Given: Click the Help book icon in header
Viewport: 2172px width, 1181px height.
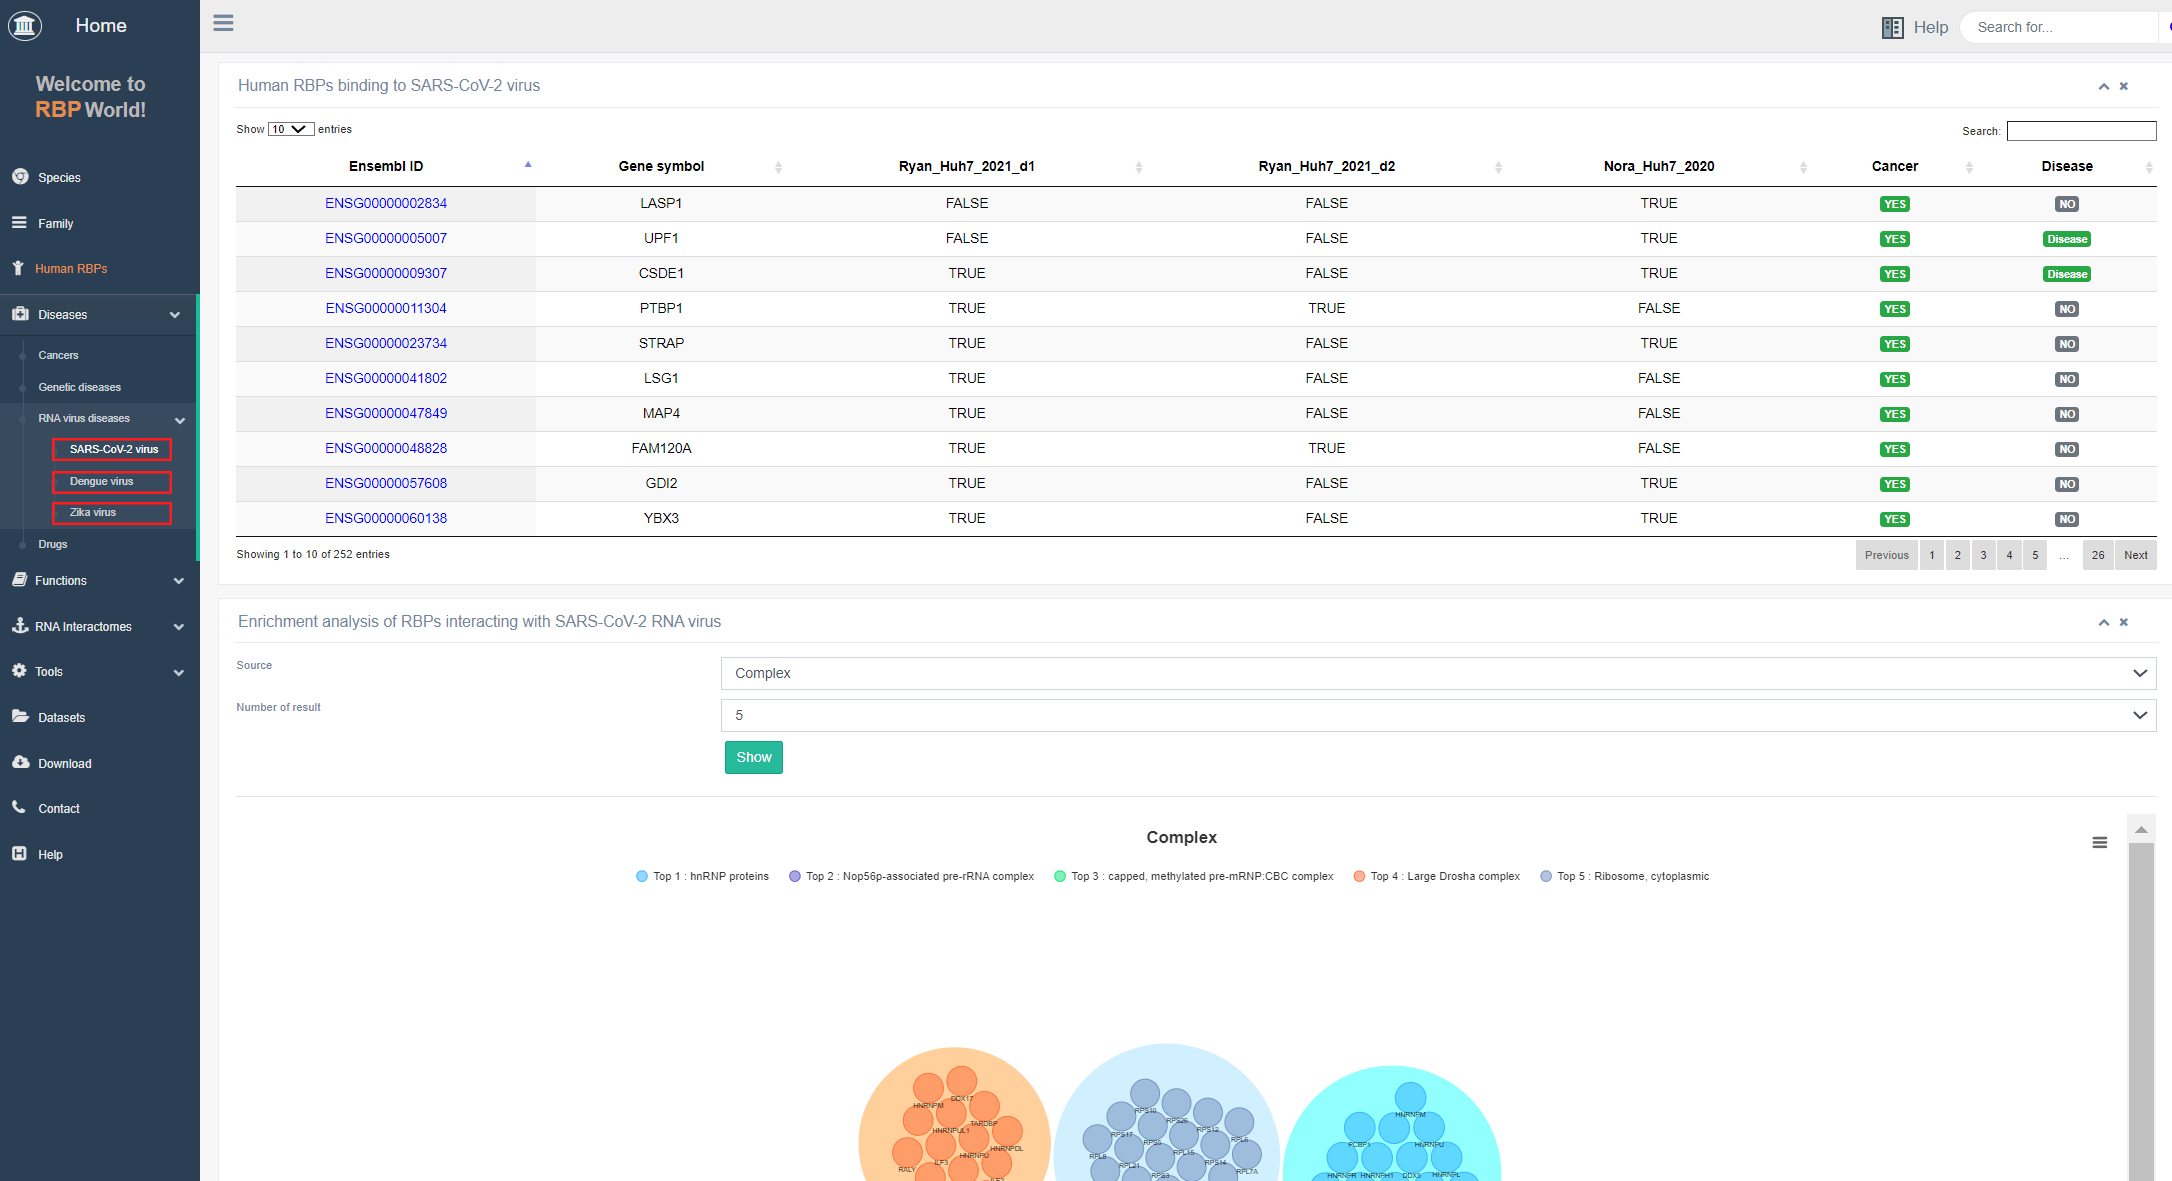Looking at the screenshot, I should coord(1892,28).
